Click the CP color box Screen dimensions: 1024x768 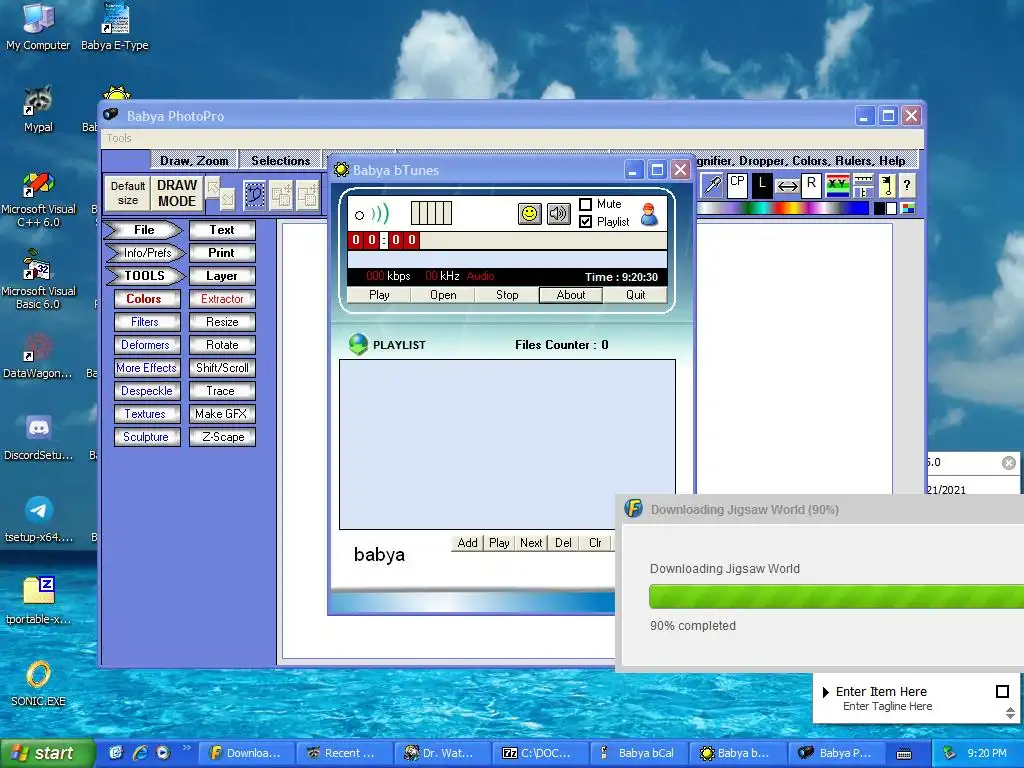[737, 185]
